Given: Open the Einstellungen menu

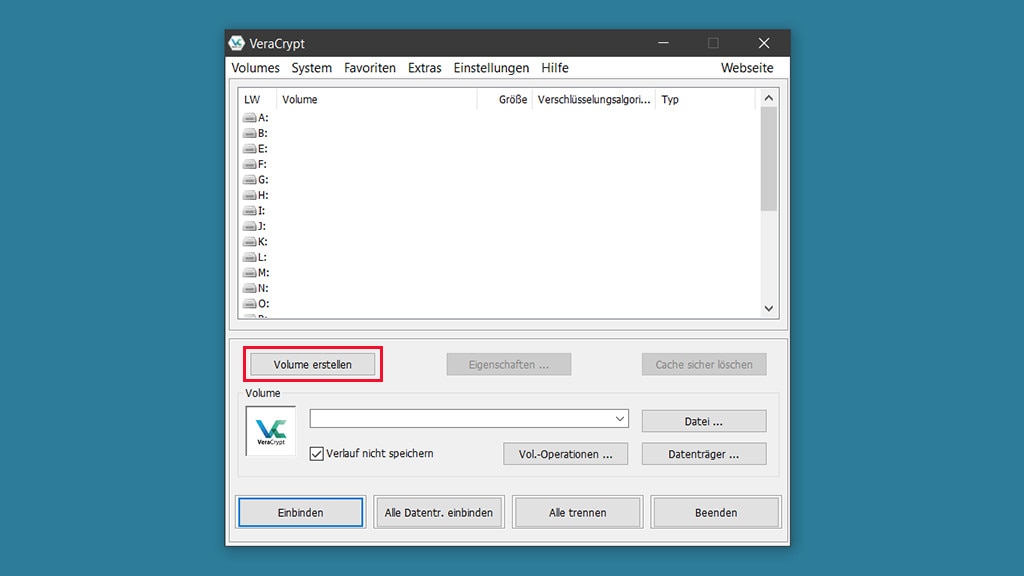Looking at the screenshot, I should click(491, 68).
